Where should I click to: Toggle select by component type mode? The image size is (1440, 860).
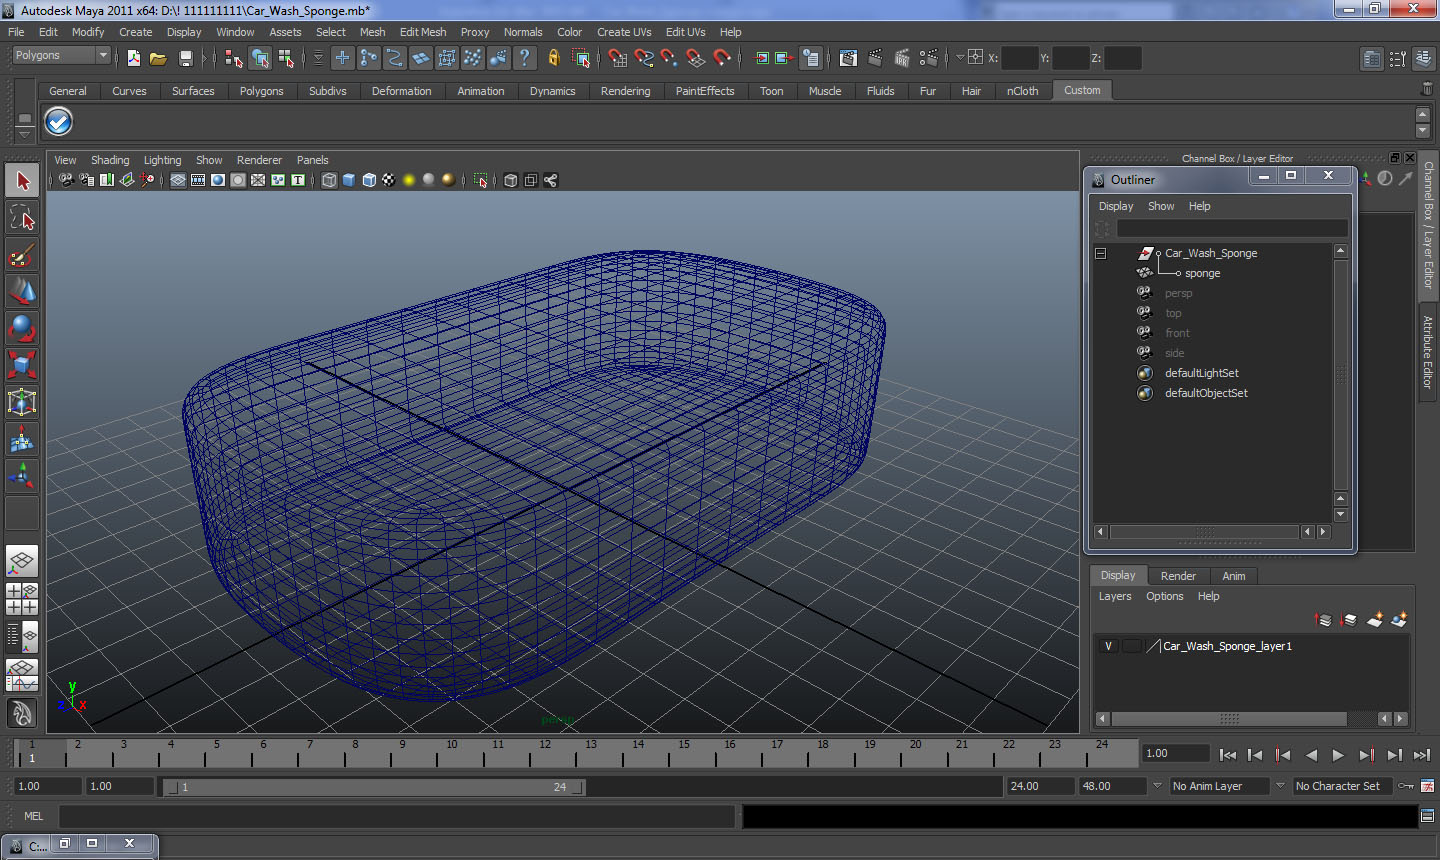(286, 58)
